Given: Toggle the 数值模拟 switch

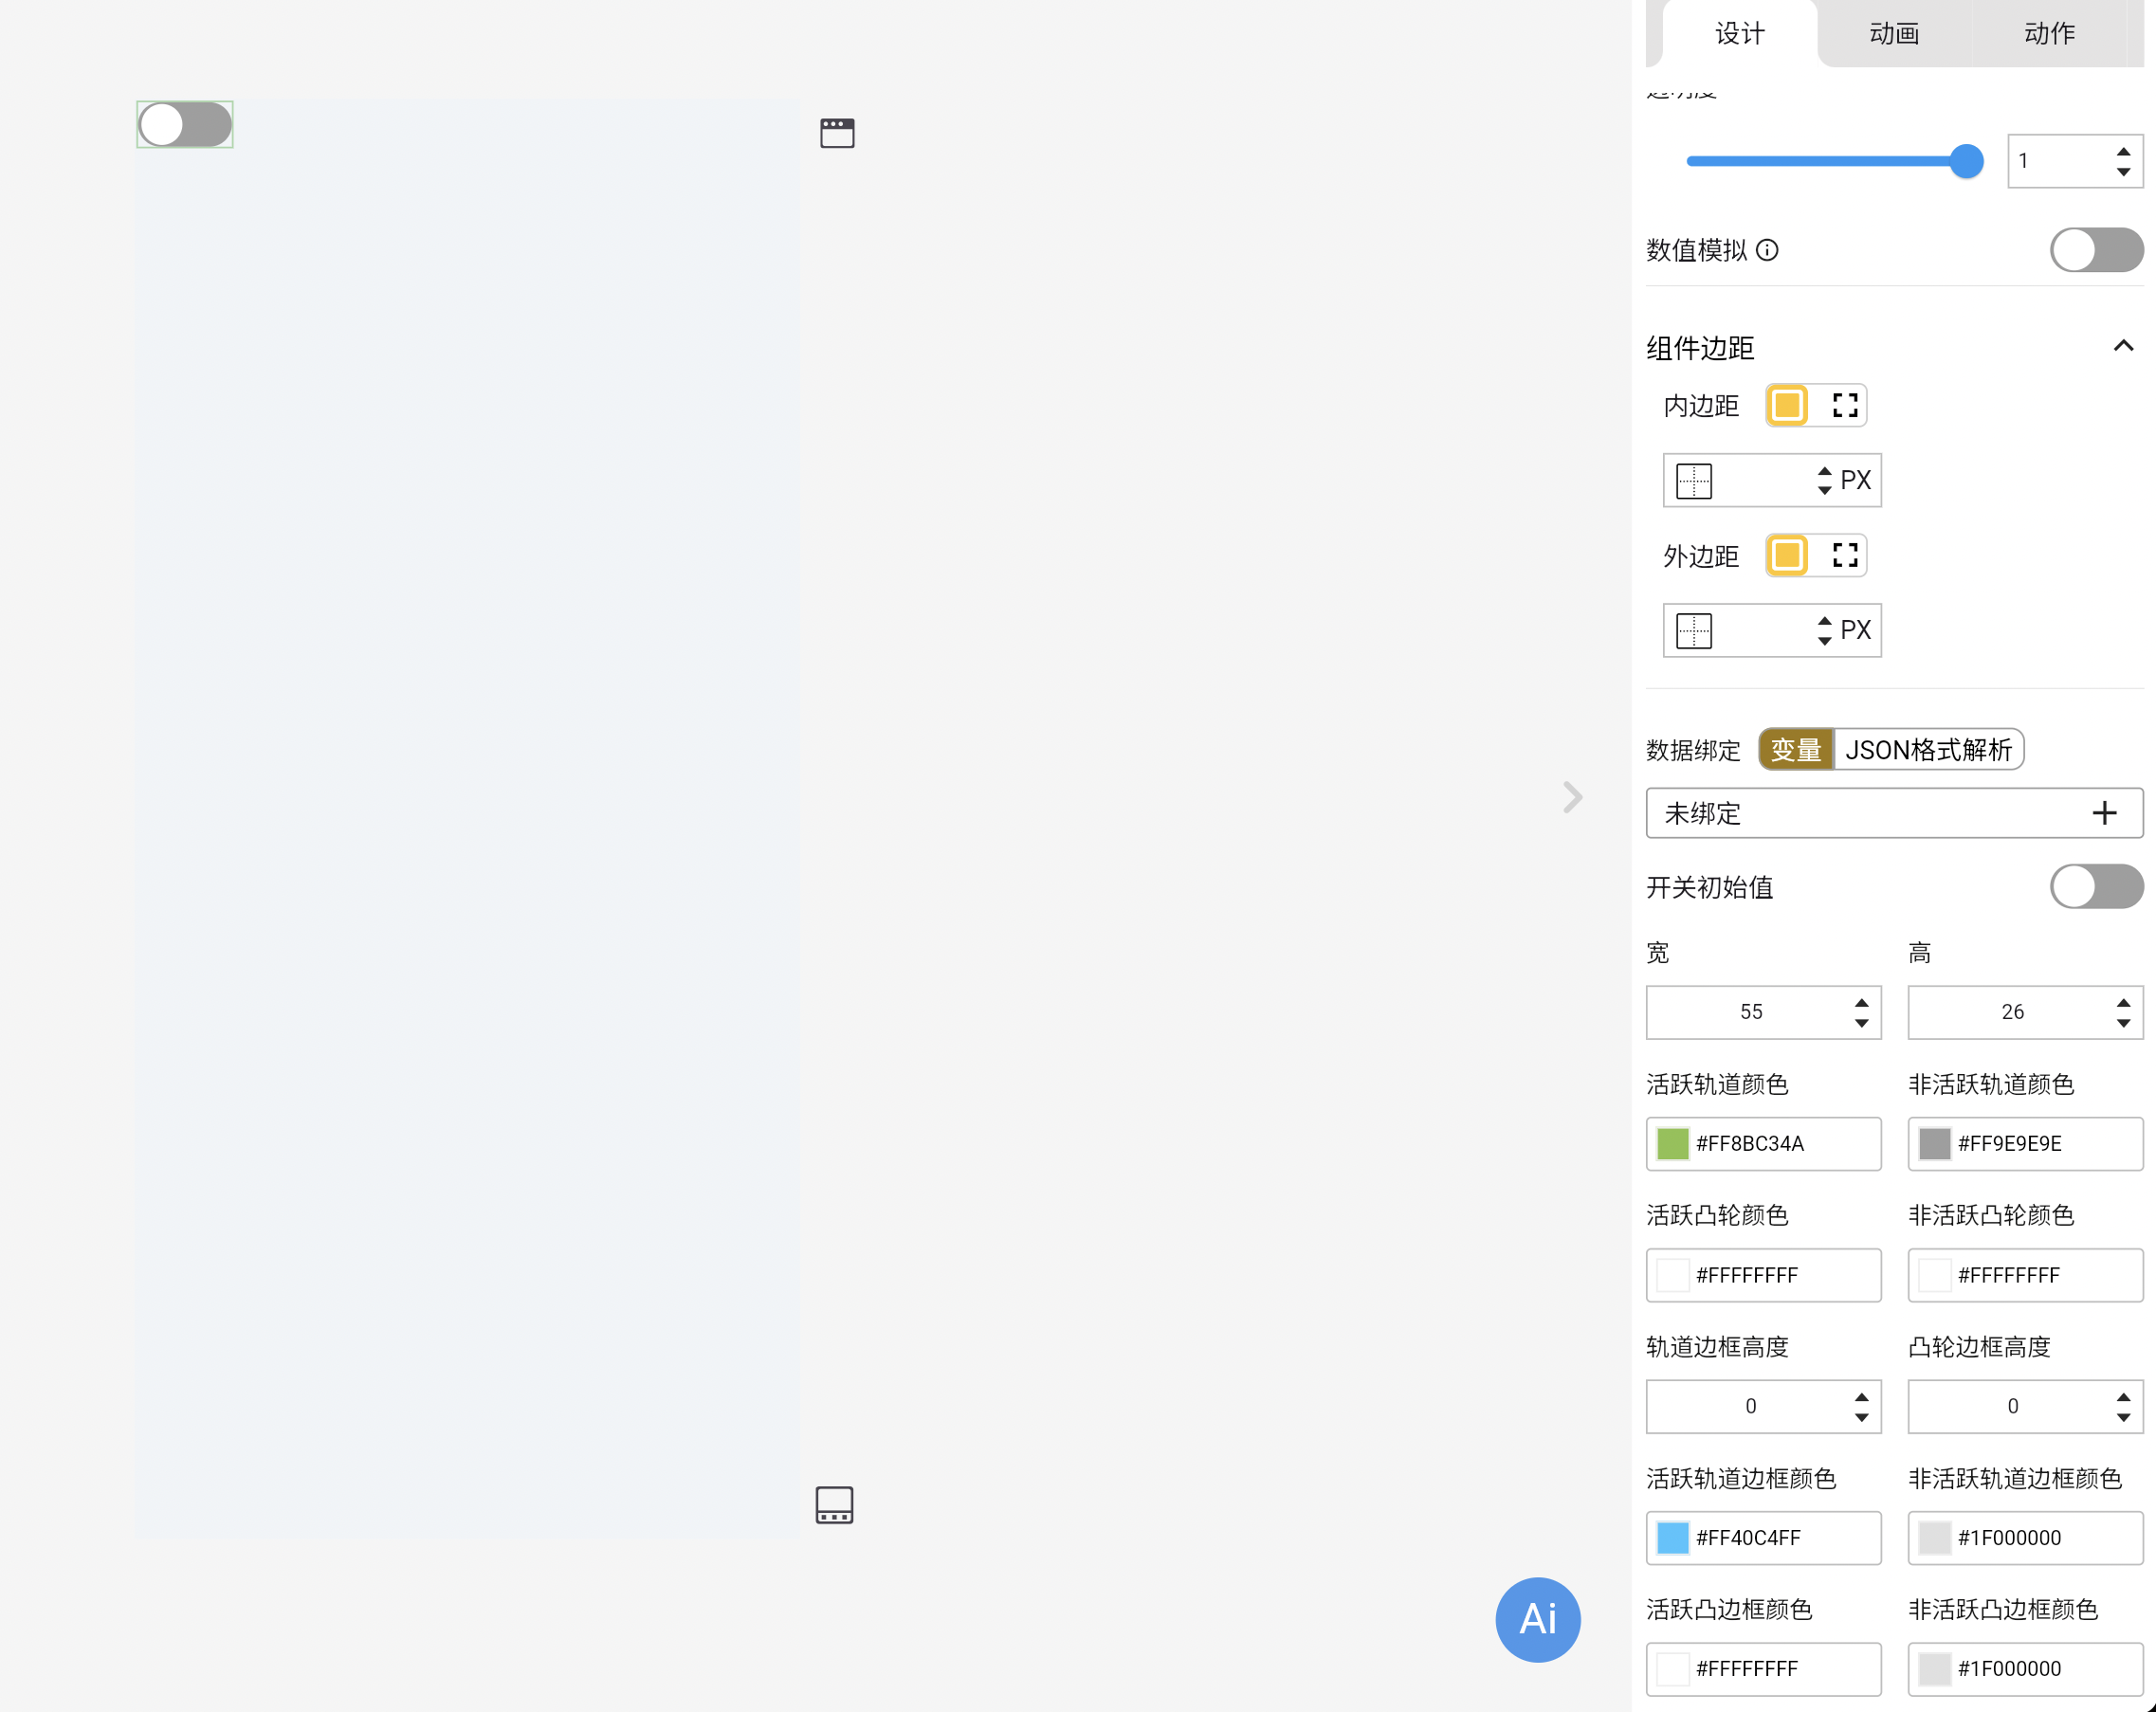Looking at the screenshot, I should 2095,250.
